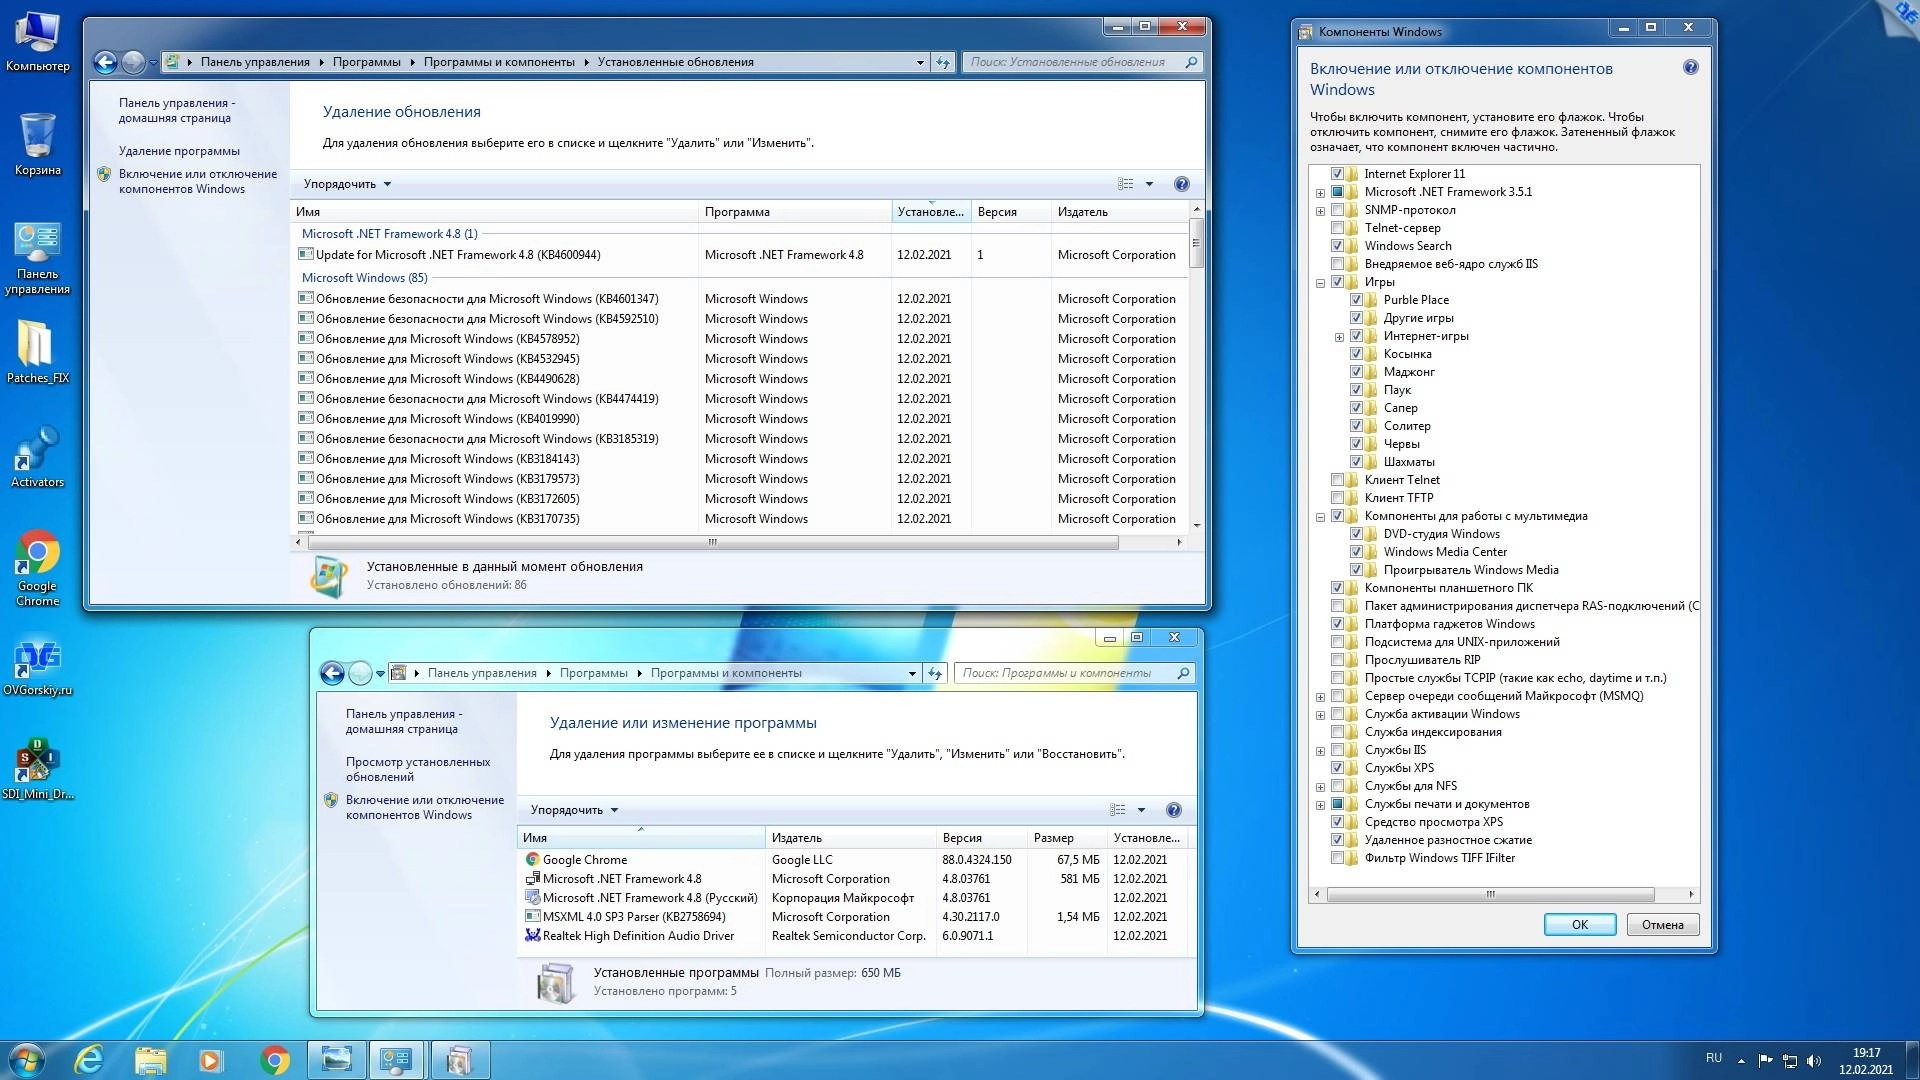Launch Internet Explorer from the taskbar
This screenshot has width=1920, height=1080.
tap(89, 1060)
